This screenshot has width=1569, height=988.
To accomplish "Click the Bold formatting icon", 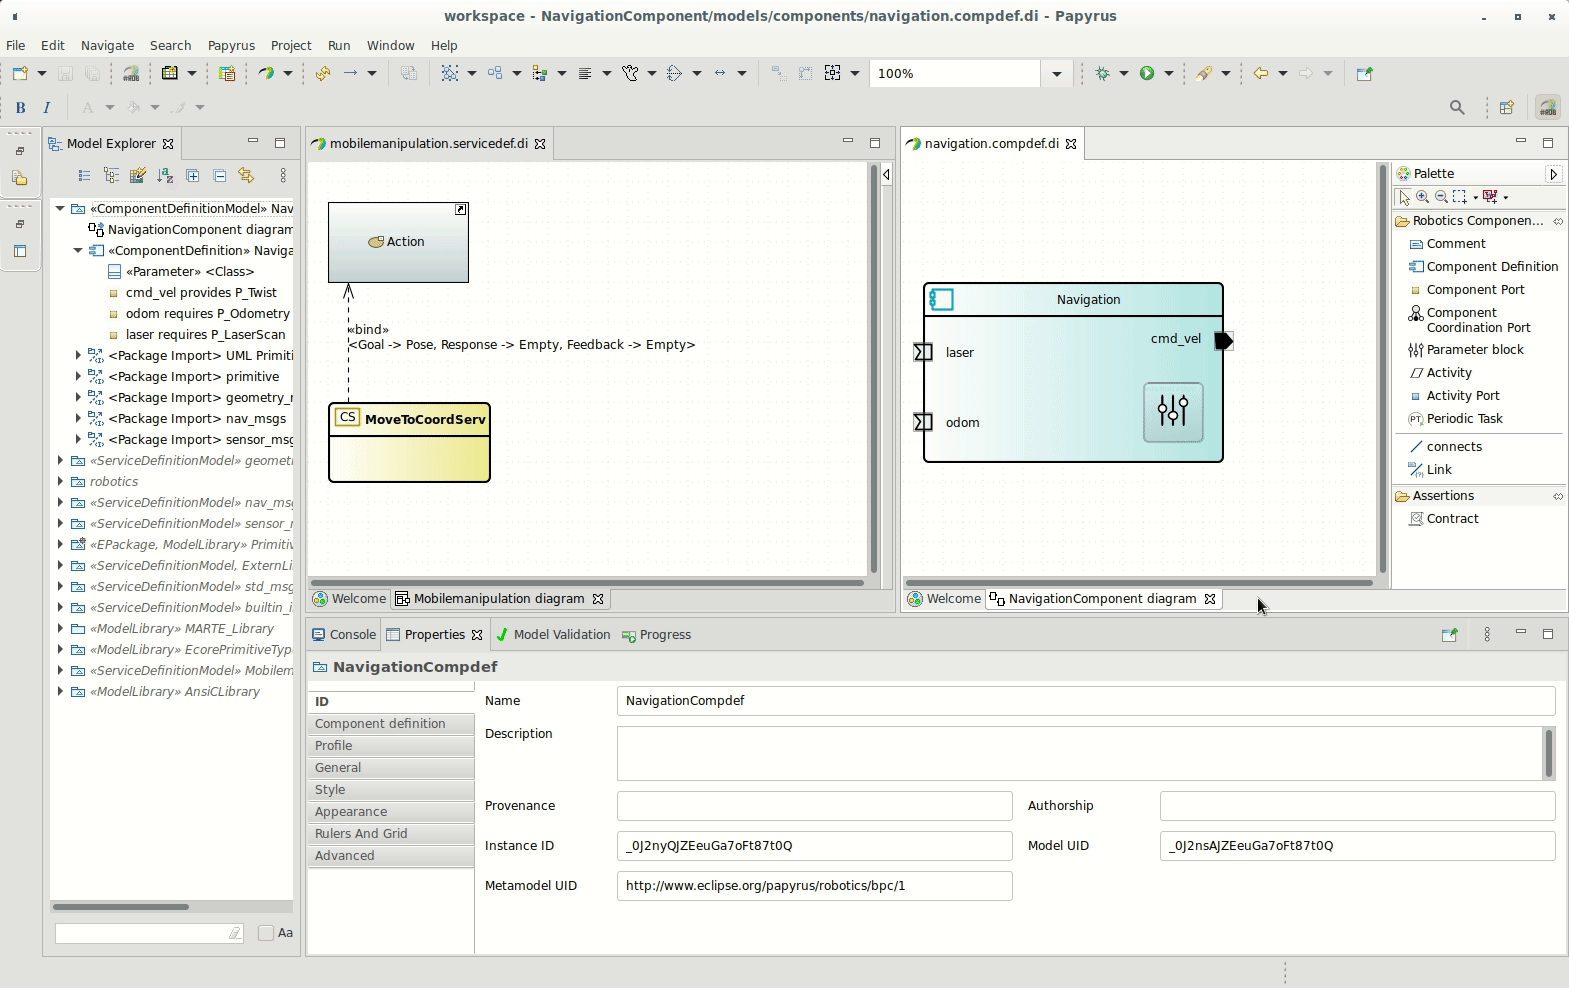I will pos(20,108).
